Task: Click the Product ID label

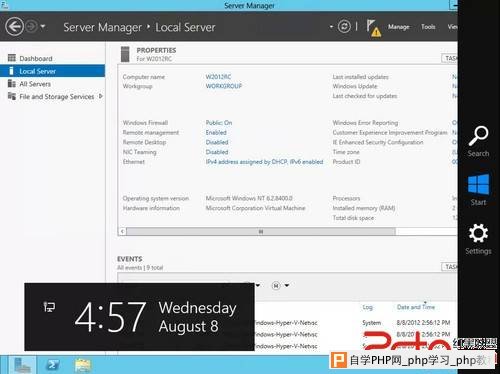Action: 346,162
